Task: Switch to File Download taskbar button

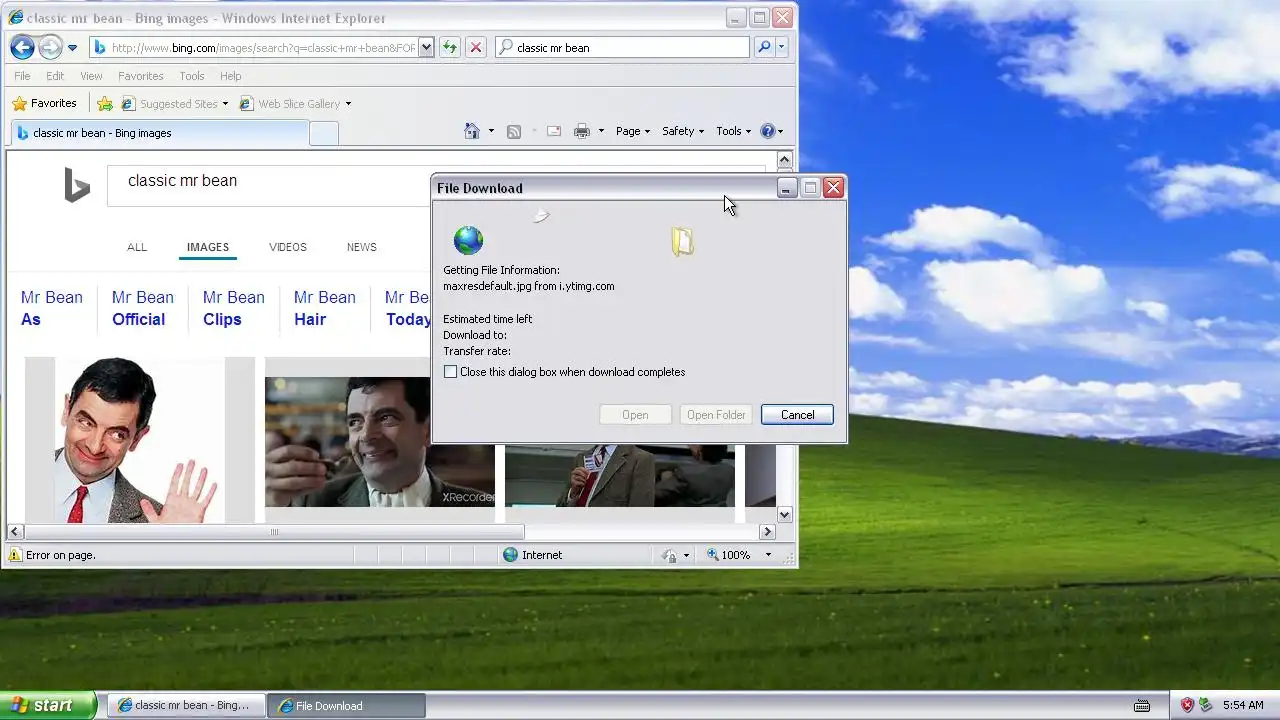Action: coord(347,705)
